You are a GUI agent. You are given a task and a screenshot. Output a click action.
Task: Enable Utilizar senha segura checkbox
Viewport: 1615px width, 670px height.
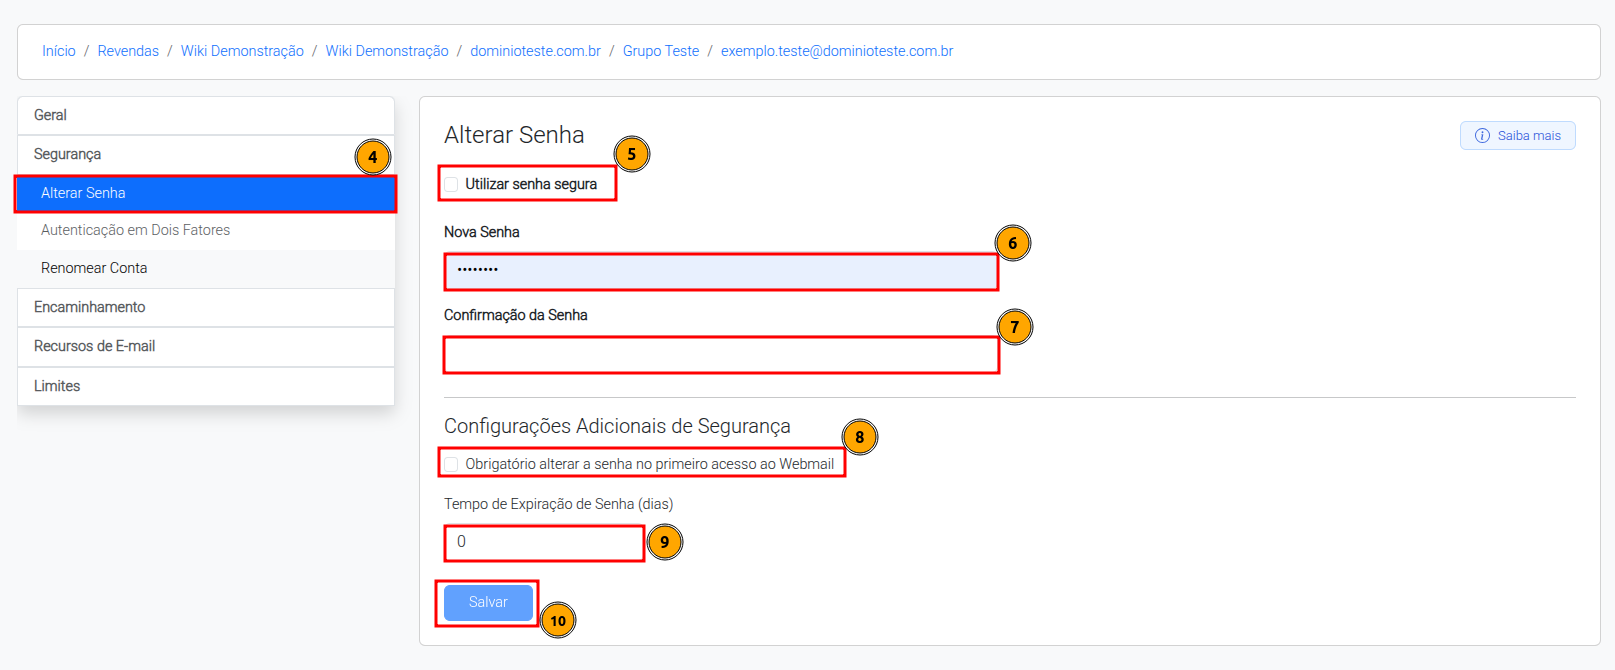click(x=452, y=184)
